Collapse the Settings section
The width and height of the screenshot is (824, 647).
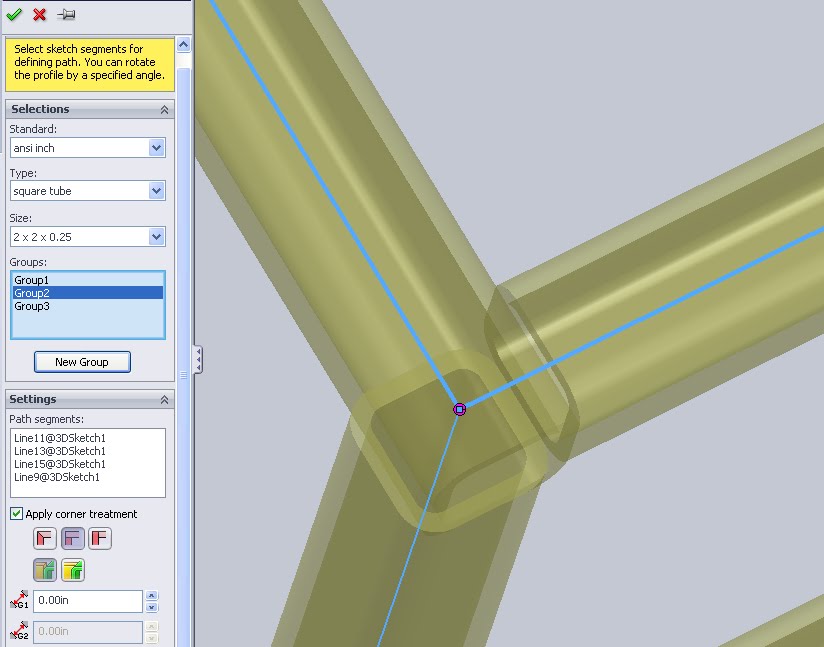click(164, 399)
